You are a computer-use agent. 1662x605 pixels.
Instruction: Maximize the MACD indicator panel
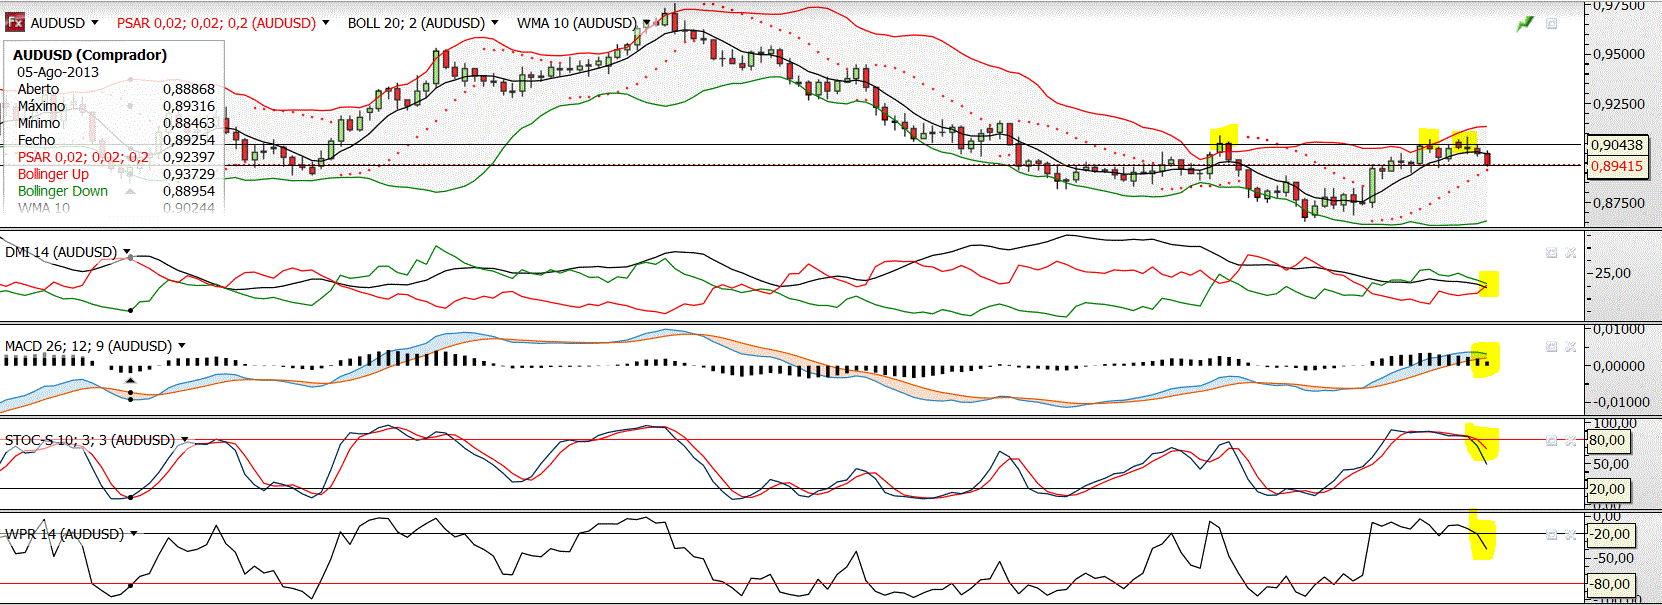(1552, 347)
